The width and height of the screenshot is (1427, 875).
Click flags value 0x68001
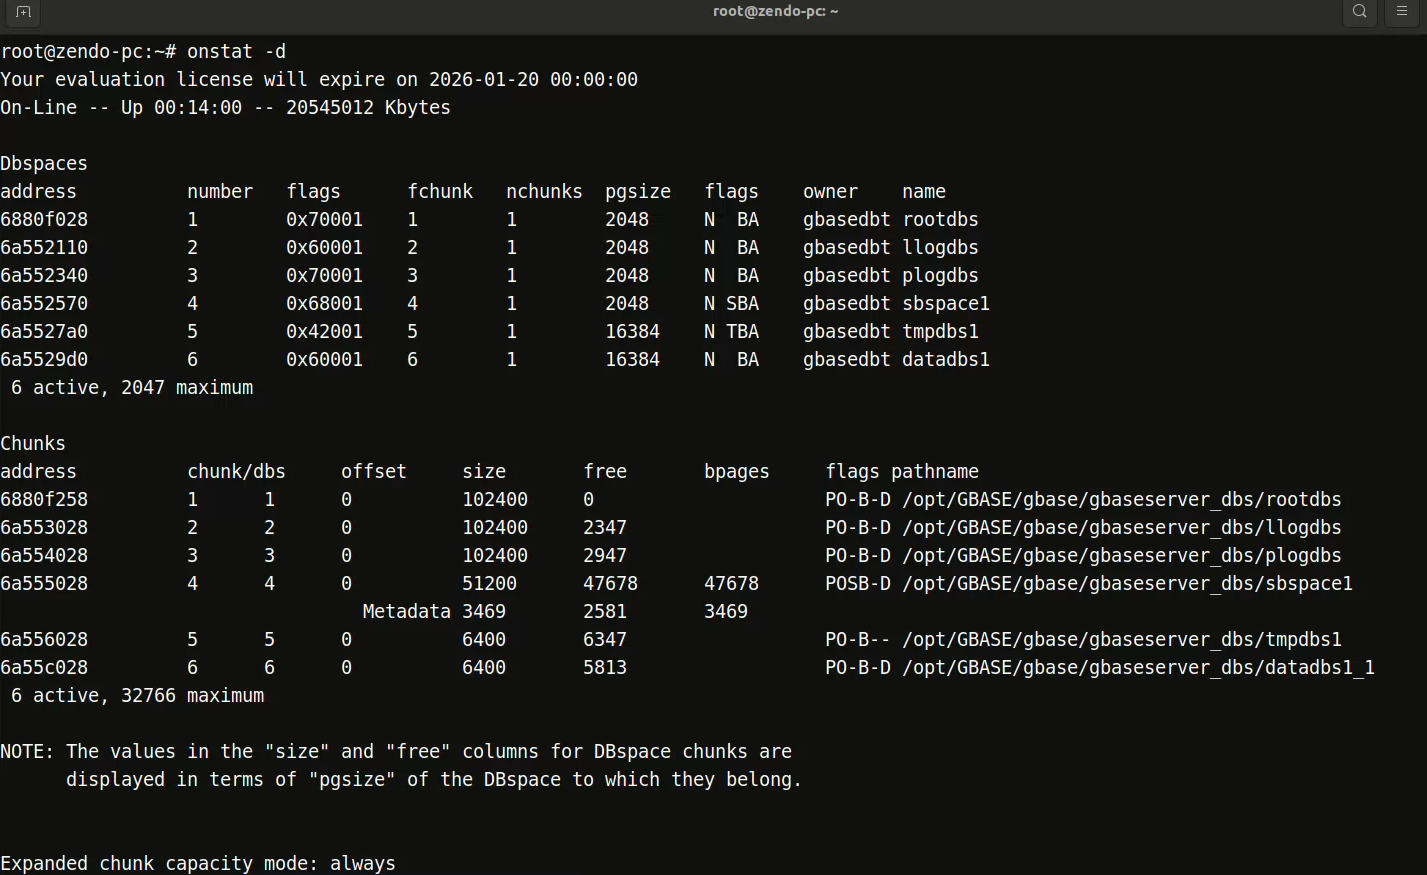pos(325,304)
